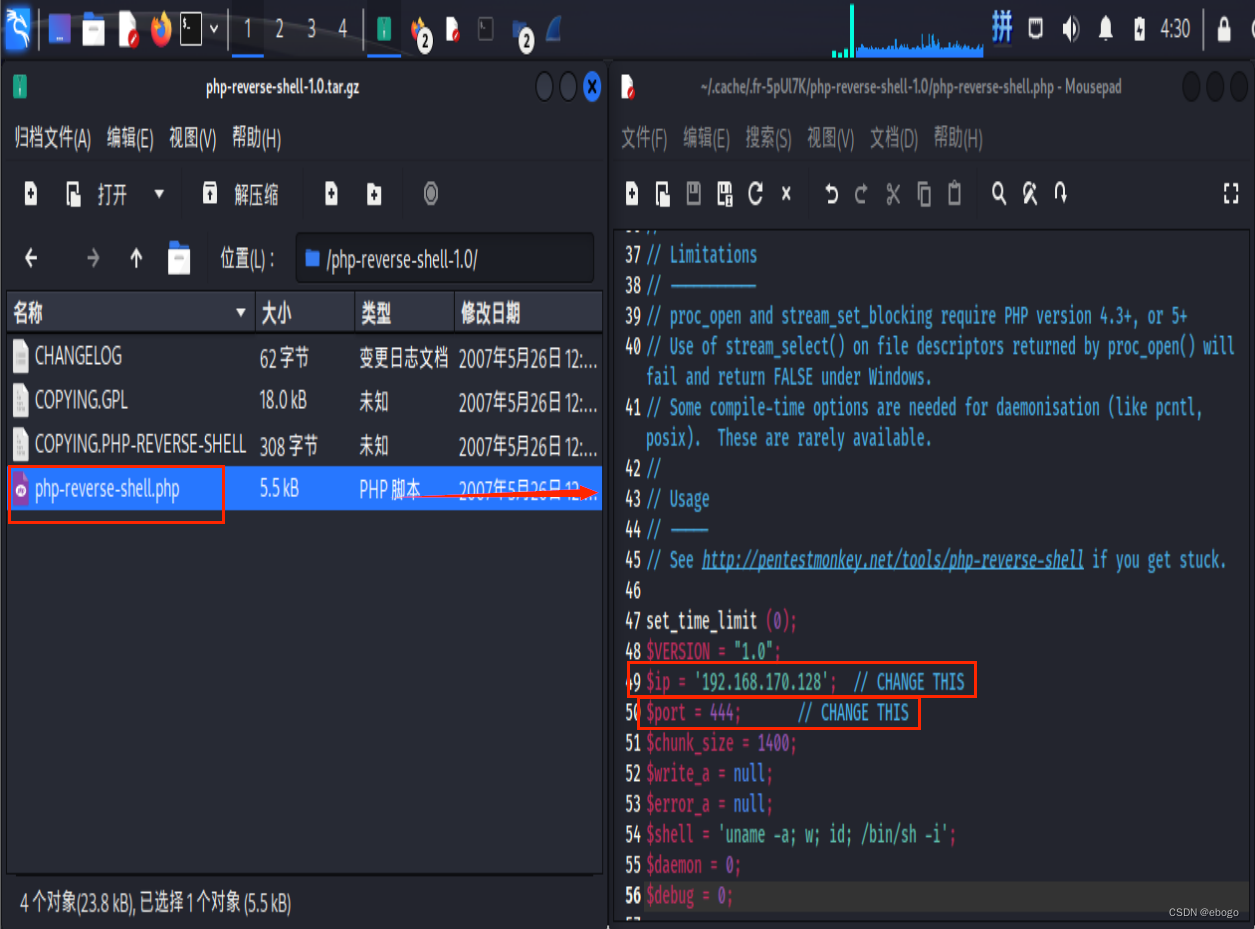This screenshot has height=929, width=1255.
Task: Reload the document in Mousepad
Action: (755, 193)
